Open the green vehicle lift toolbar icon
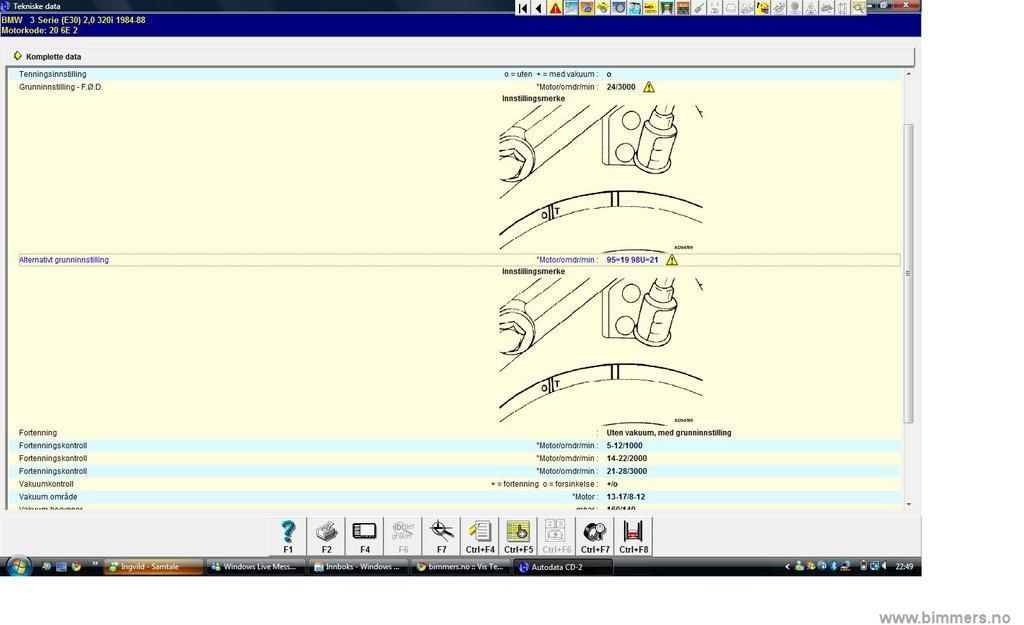Screen dimensions: 1024x625 tap(667, 8)
